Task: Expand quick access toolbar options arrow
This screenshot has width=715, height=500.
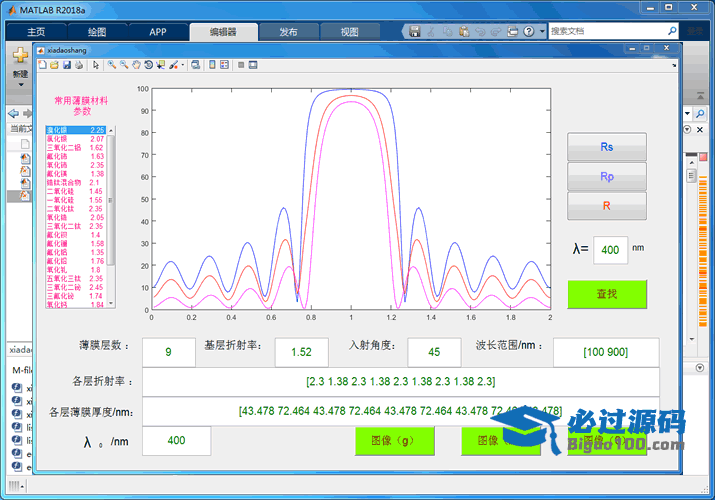Action: (542, 31)
